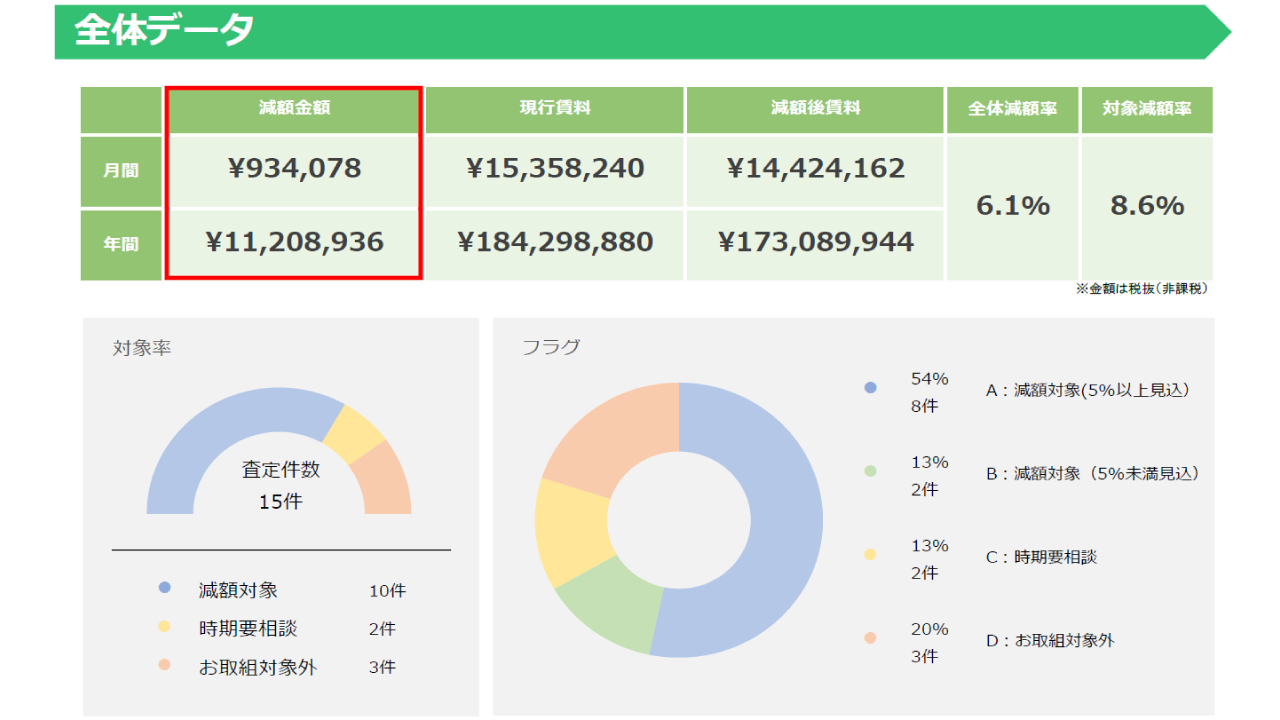Screen dimensions: 1280x720
Task: Select the 減額金額 column header
Action: (x=294, y=109)
